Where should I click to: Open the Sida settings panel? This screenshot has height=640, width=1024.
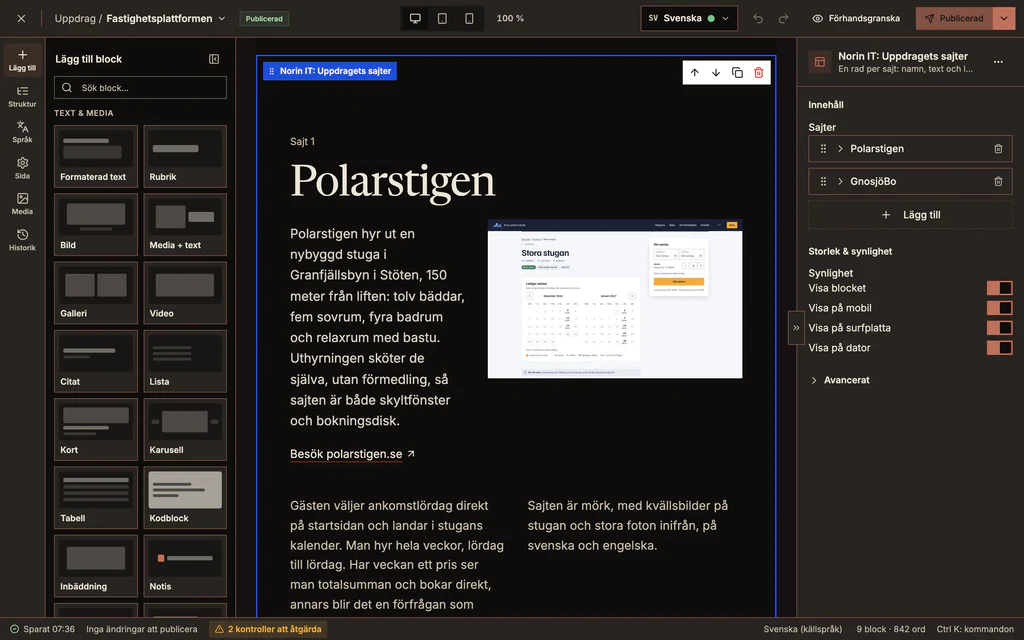[22, 168]
